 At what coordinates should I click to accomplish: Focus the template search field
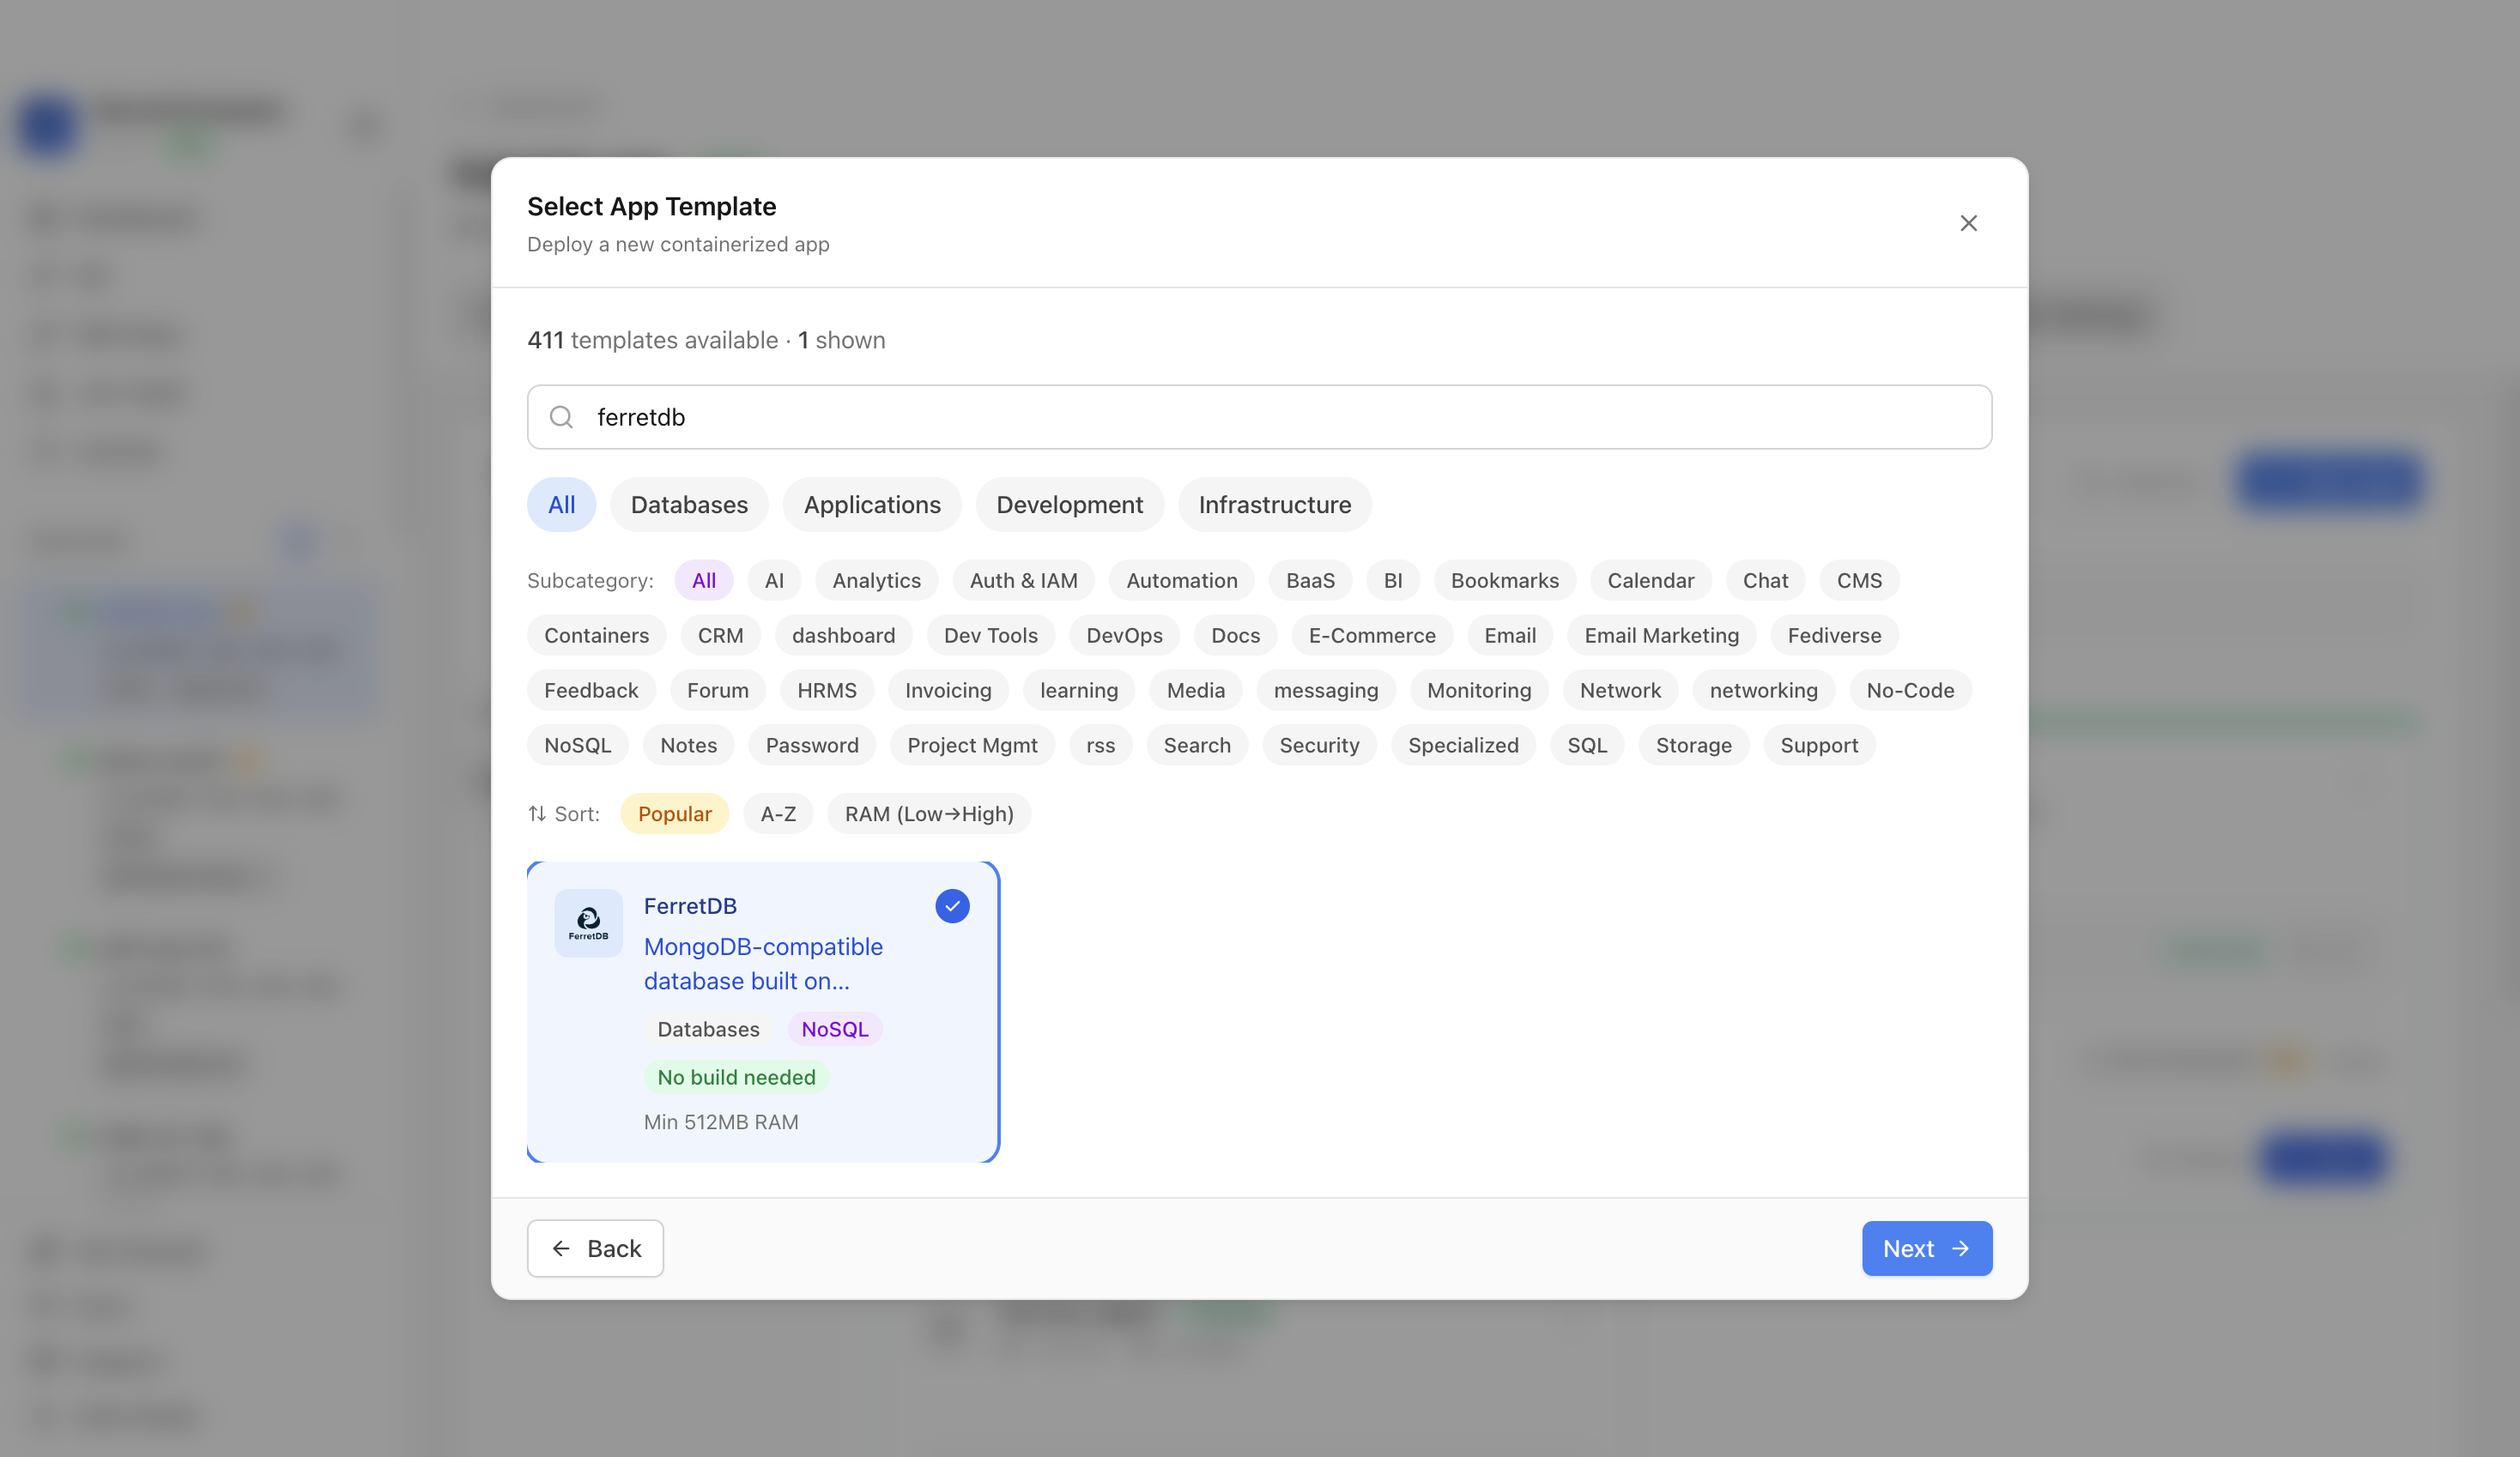(1259, 417)
